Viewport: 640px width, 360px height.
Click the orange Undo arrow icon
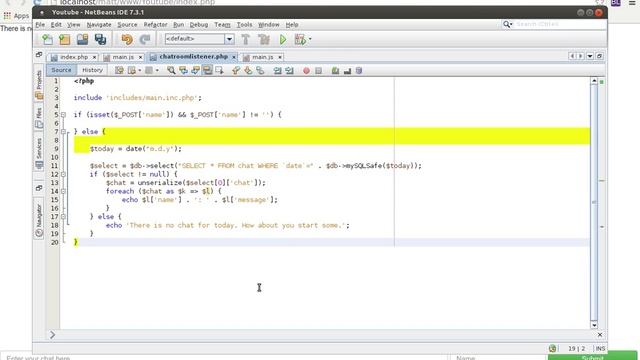pos(127,40)
